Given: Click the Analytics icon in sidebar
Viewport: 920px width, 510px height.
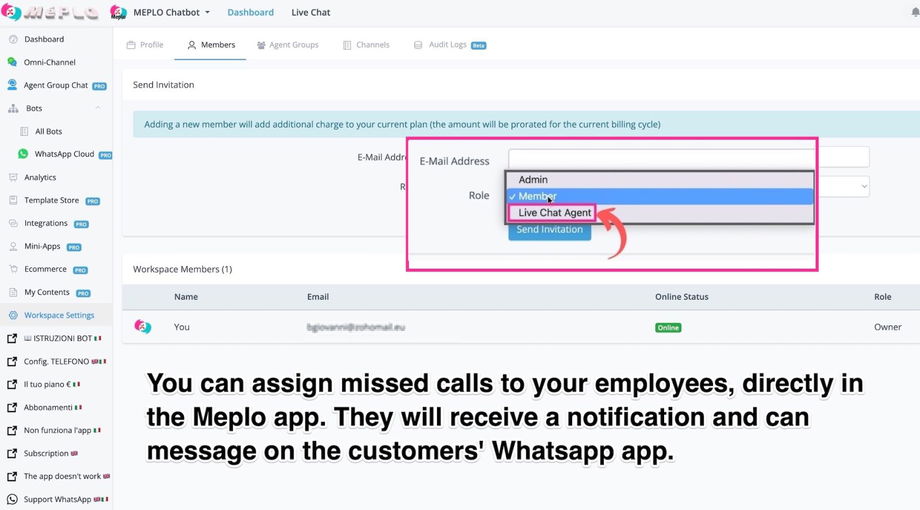Looking at the screenshot, I should 13,177.
